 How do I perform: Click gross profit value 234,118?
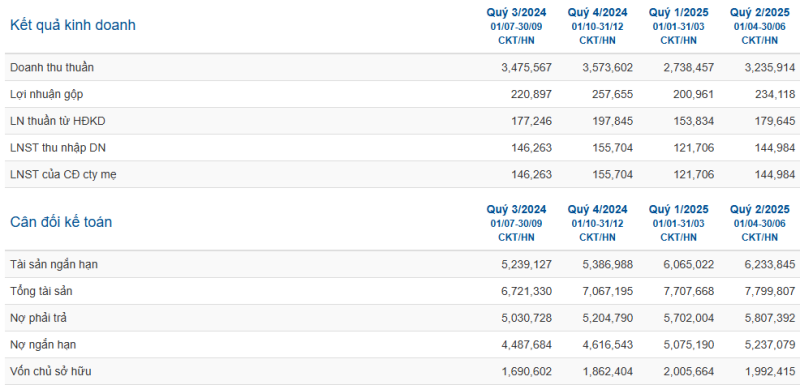tap(774, 94)
